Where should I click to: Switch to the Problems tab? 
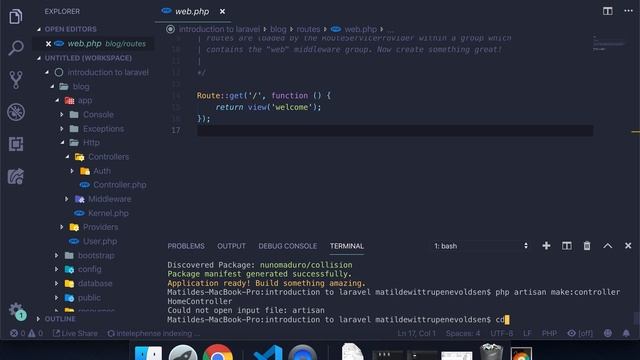click(186, 246)
